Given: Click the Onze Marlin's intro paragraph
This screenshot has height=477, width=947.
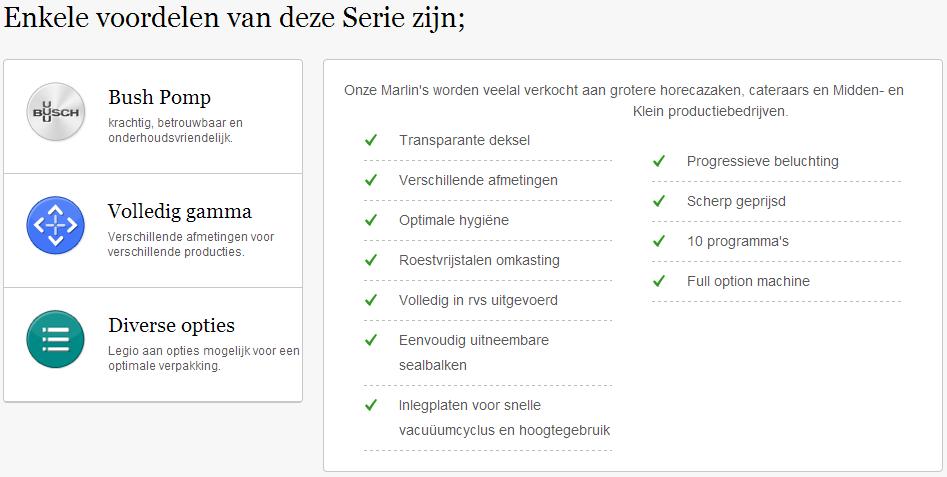Looking at the screenshot, I should [624, 101].
